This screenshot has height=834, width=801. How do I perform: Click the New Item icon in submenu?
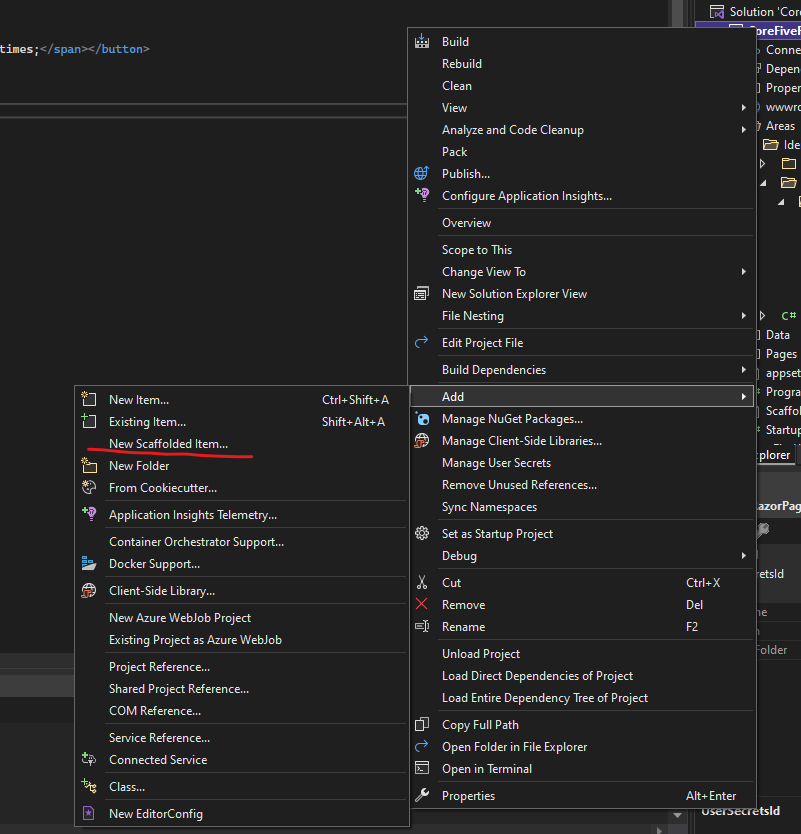click(89, 399)
